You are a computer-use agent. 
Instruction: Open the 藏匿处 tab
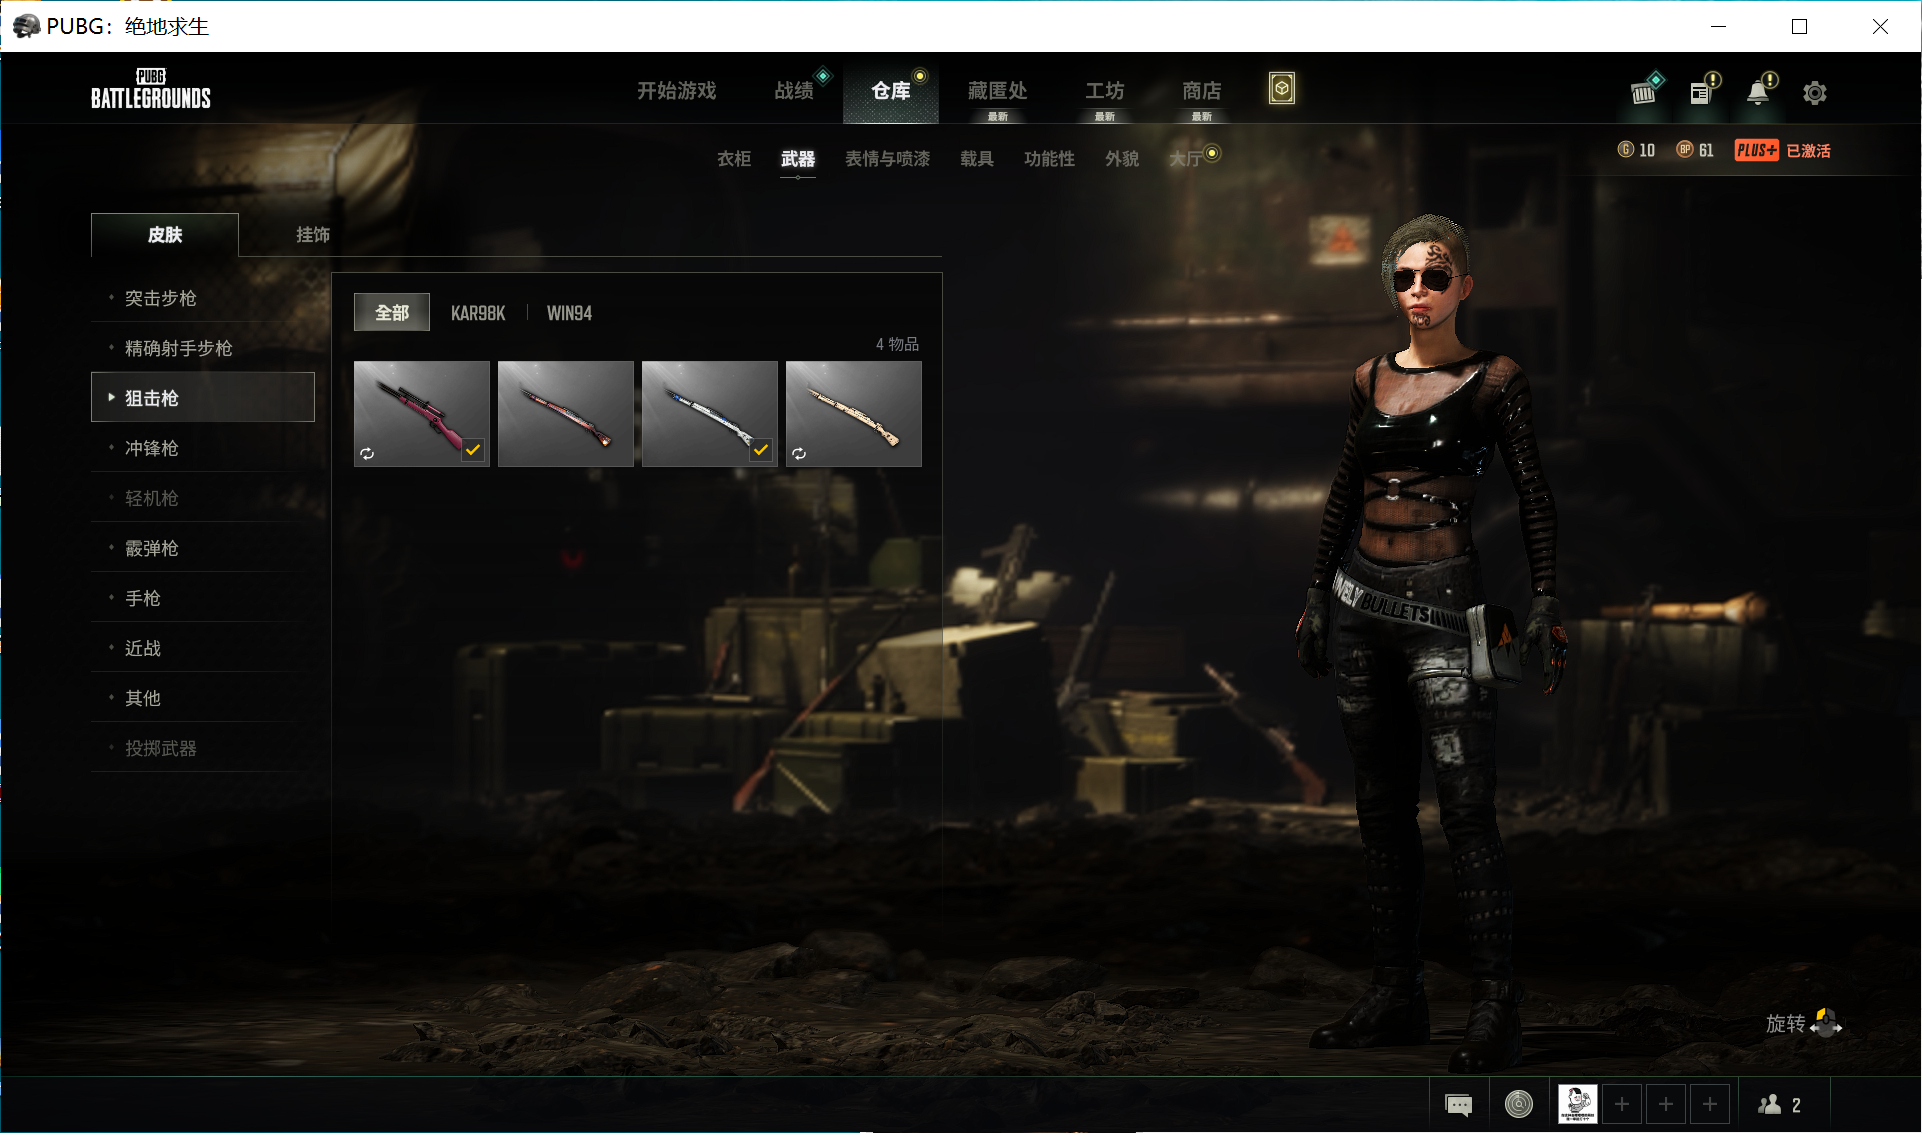pyautogui.click(x=998, y=91)
